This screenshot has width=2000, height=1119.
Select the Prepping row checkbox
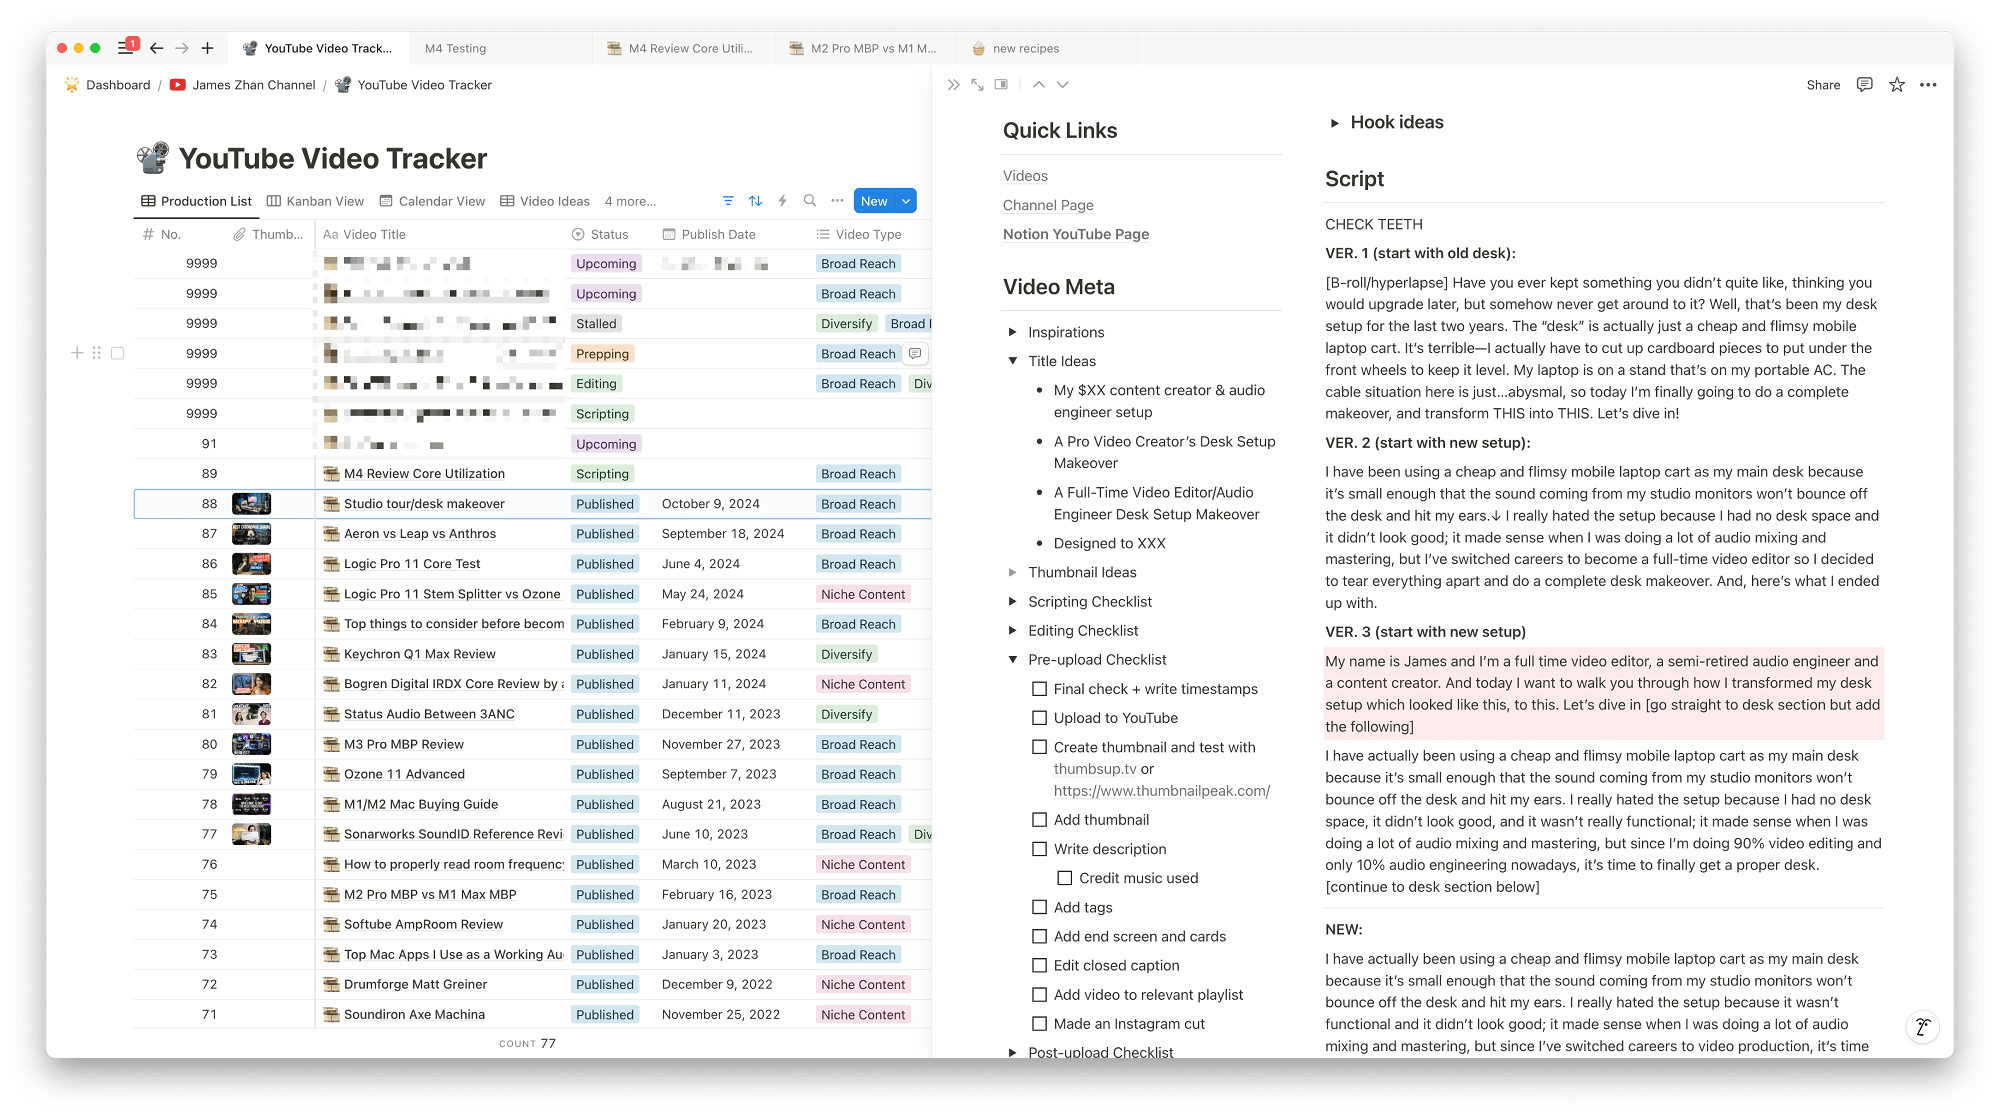(x=117, y=353)
